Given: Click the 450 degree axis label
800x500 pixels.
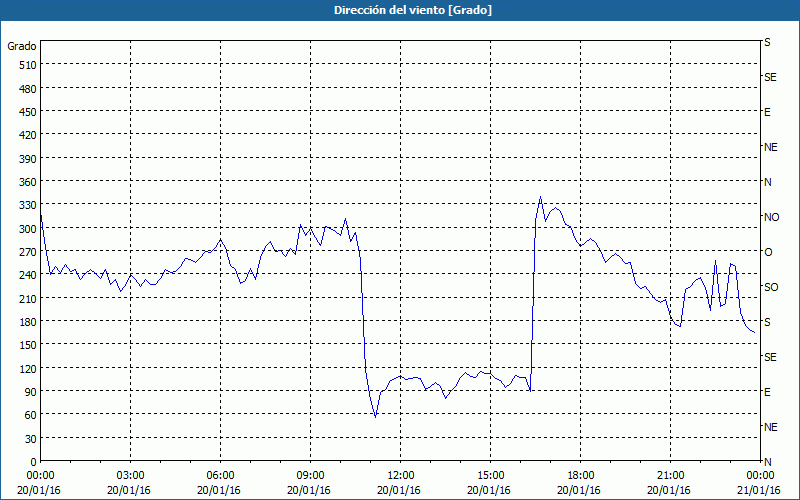Looking at the screenshot, I should [27, 112].
